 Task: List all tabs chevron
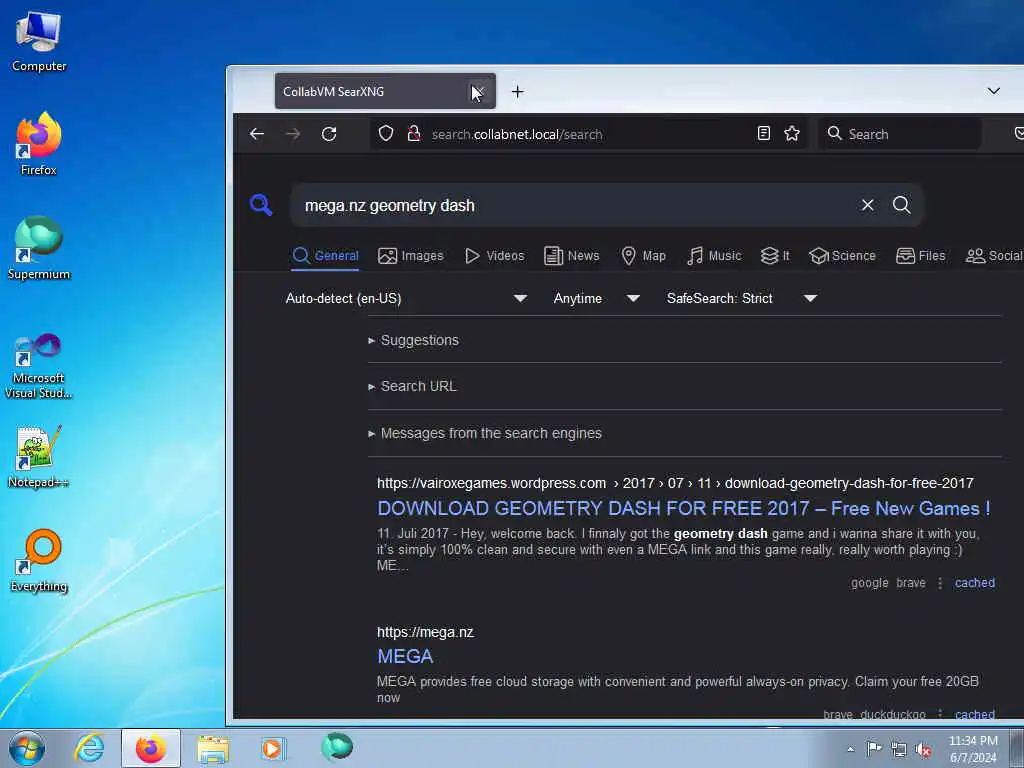coord(993,91)
